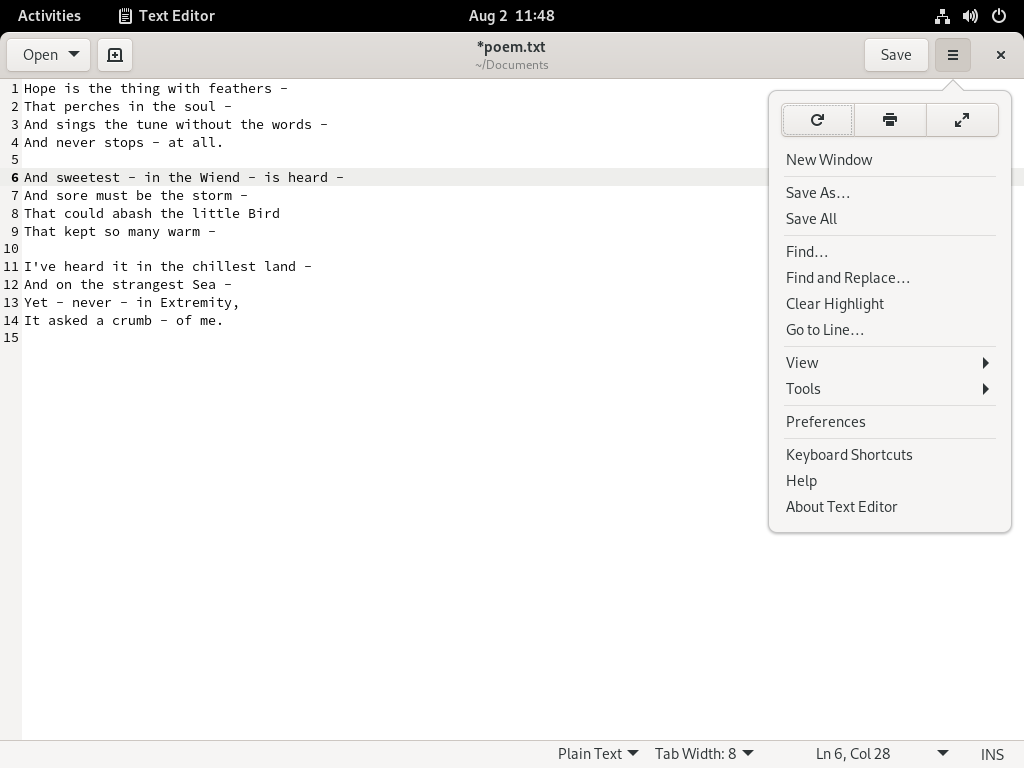Viewport: 1024px width, 768px height.
Task: Open the power menu icon
Action: (x=999, y=16)
